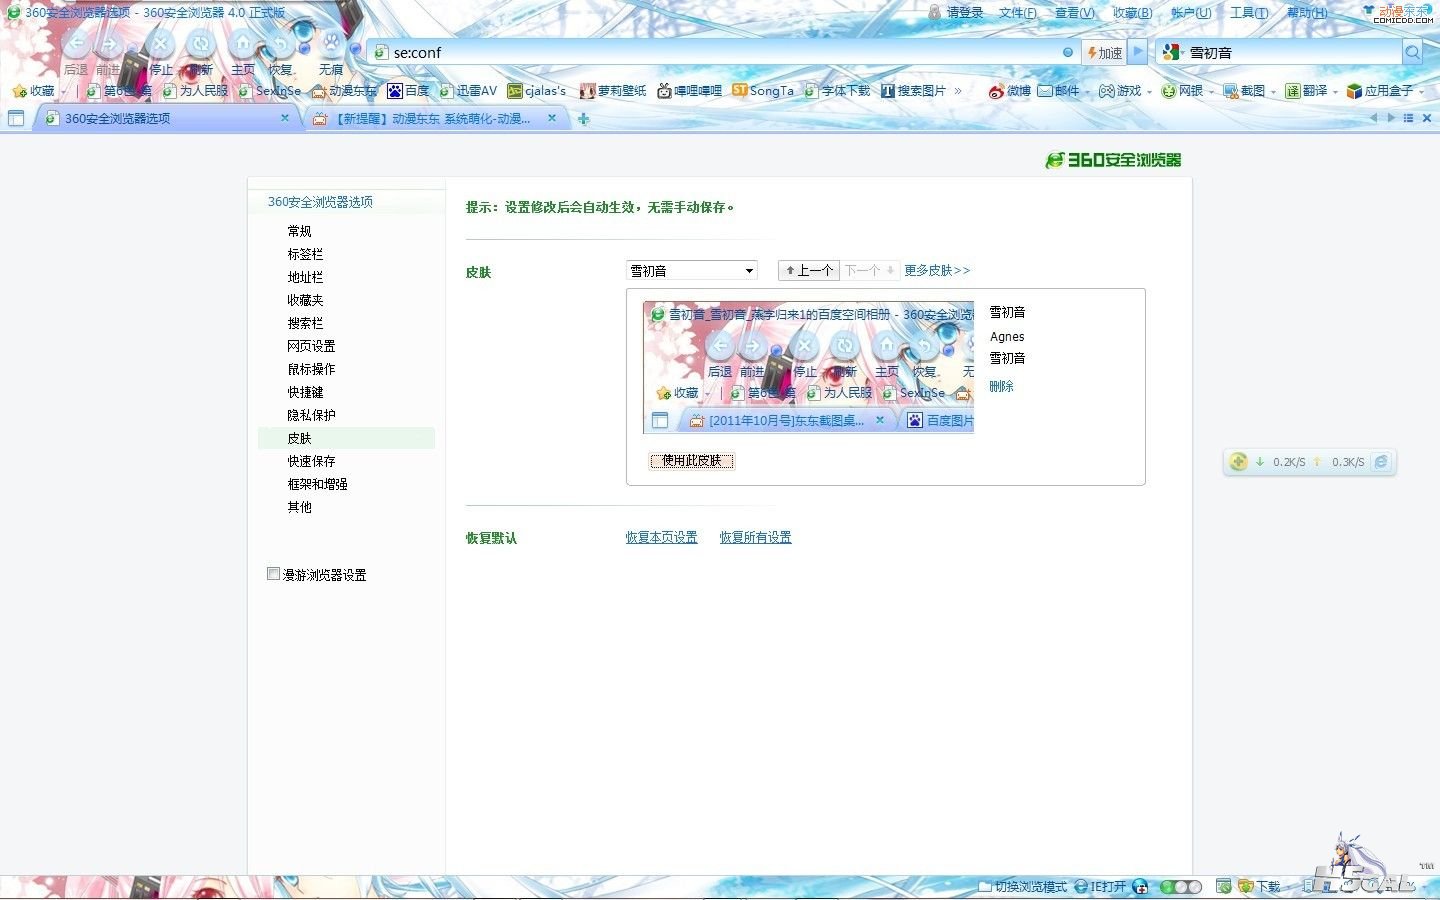Click 切换浏览模式 in status bar
1440x900 pixels.
click(x=1023, y=887)
